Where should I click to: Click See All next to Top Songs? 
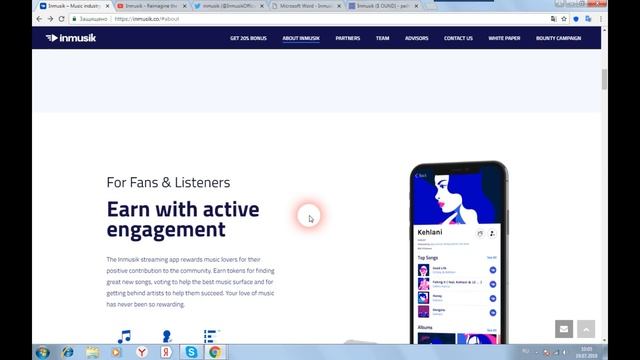click(x=491, y=258)
